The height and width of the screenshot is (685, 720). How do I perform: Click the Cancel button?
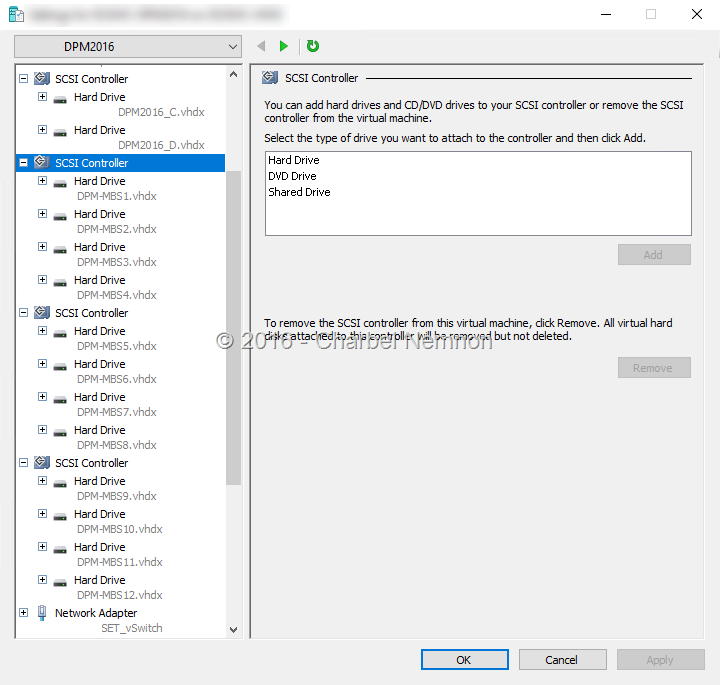point(562,660)
